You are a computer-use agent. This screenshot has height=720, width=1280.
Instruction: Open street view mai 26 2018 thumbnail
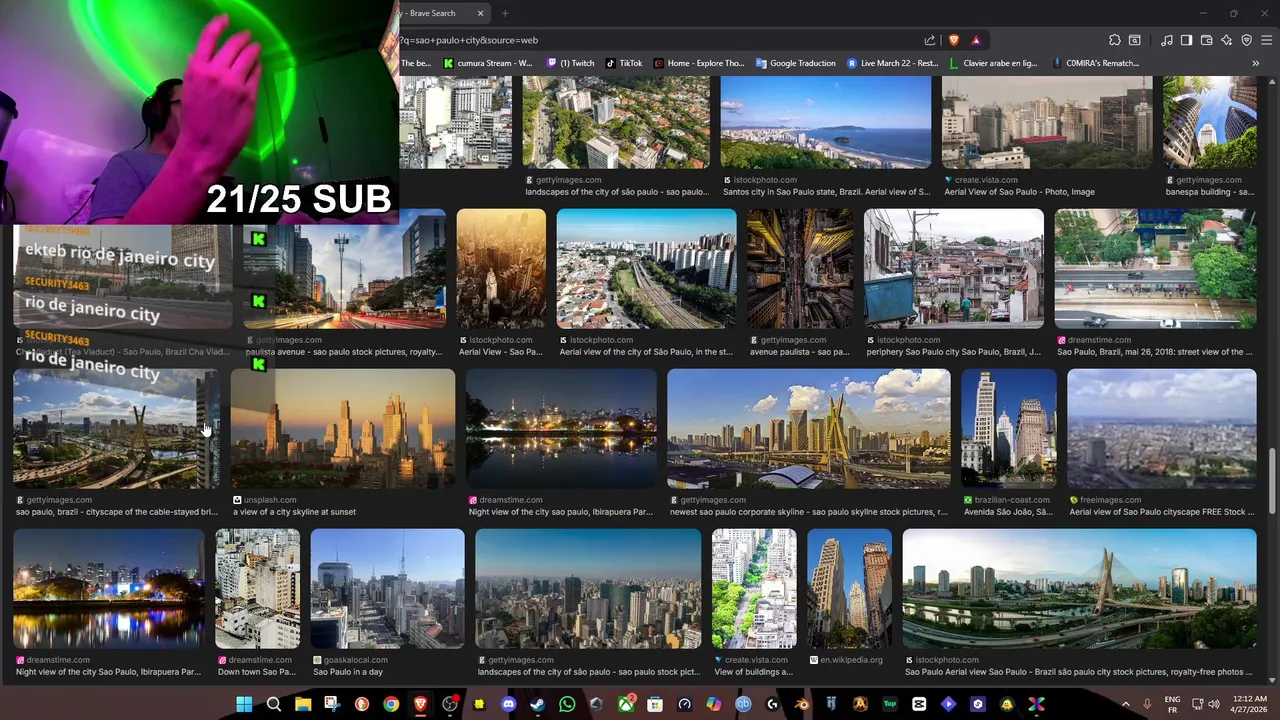point(1155,268)
